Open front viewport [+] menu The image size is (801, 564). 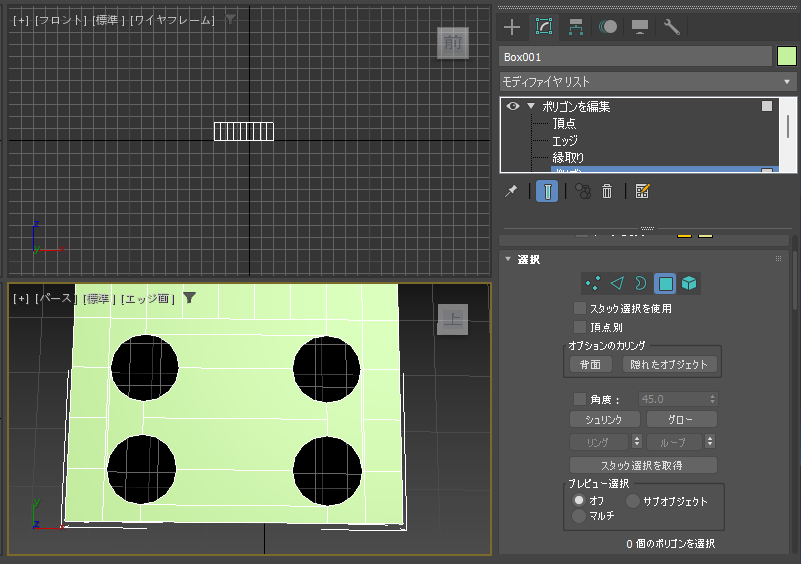[21, 20]
